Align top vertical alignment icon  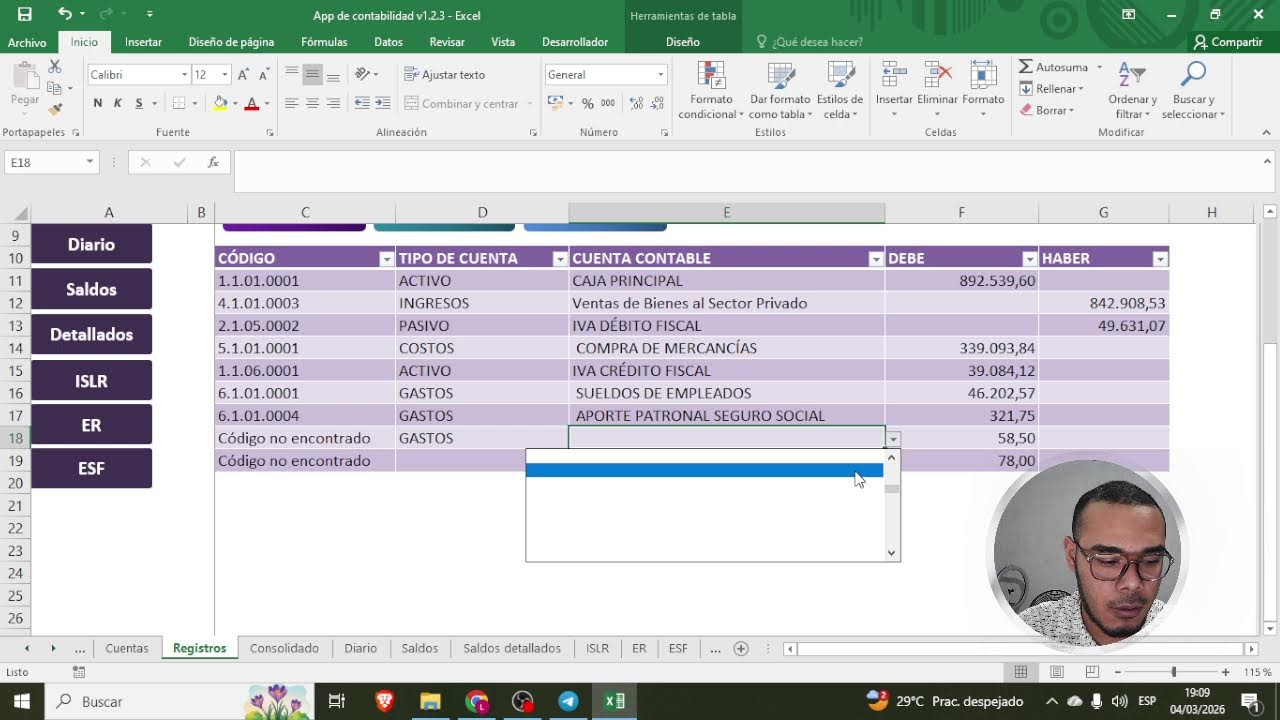click(x=291, y=74)
